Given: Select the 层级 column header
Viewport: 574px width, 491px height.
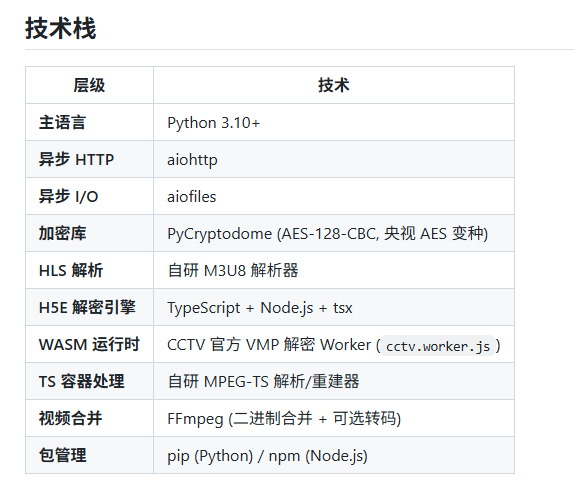Looking at the screenshot, I should pos(89,85).
